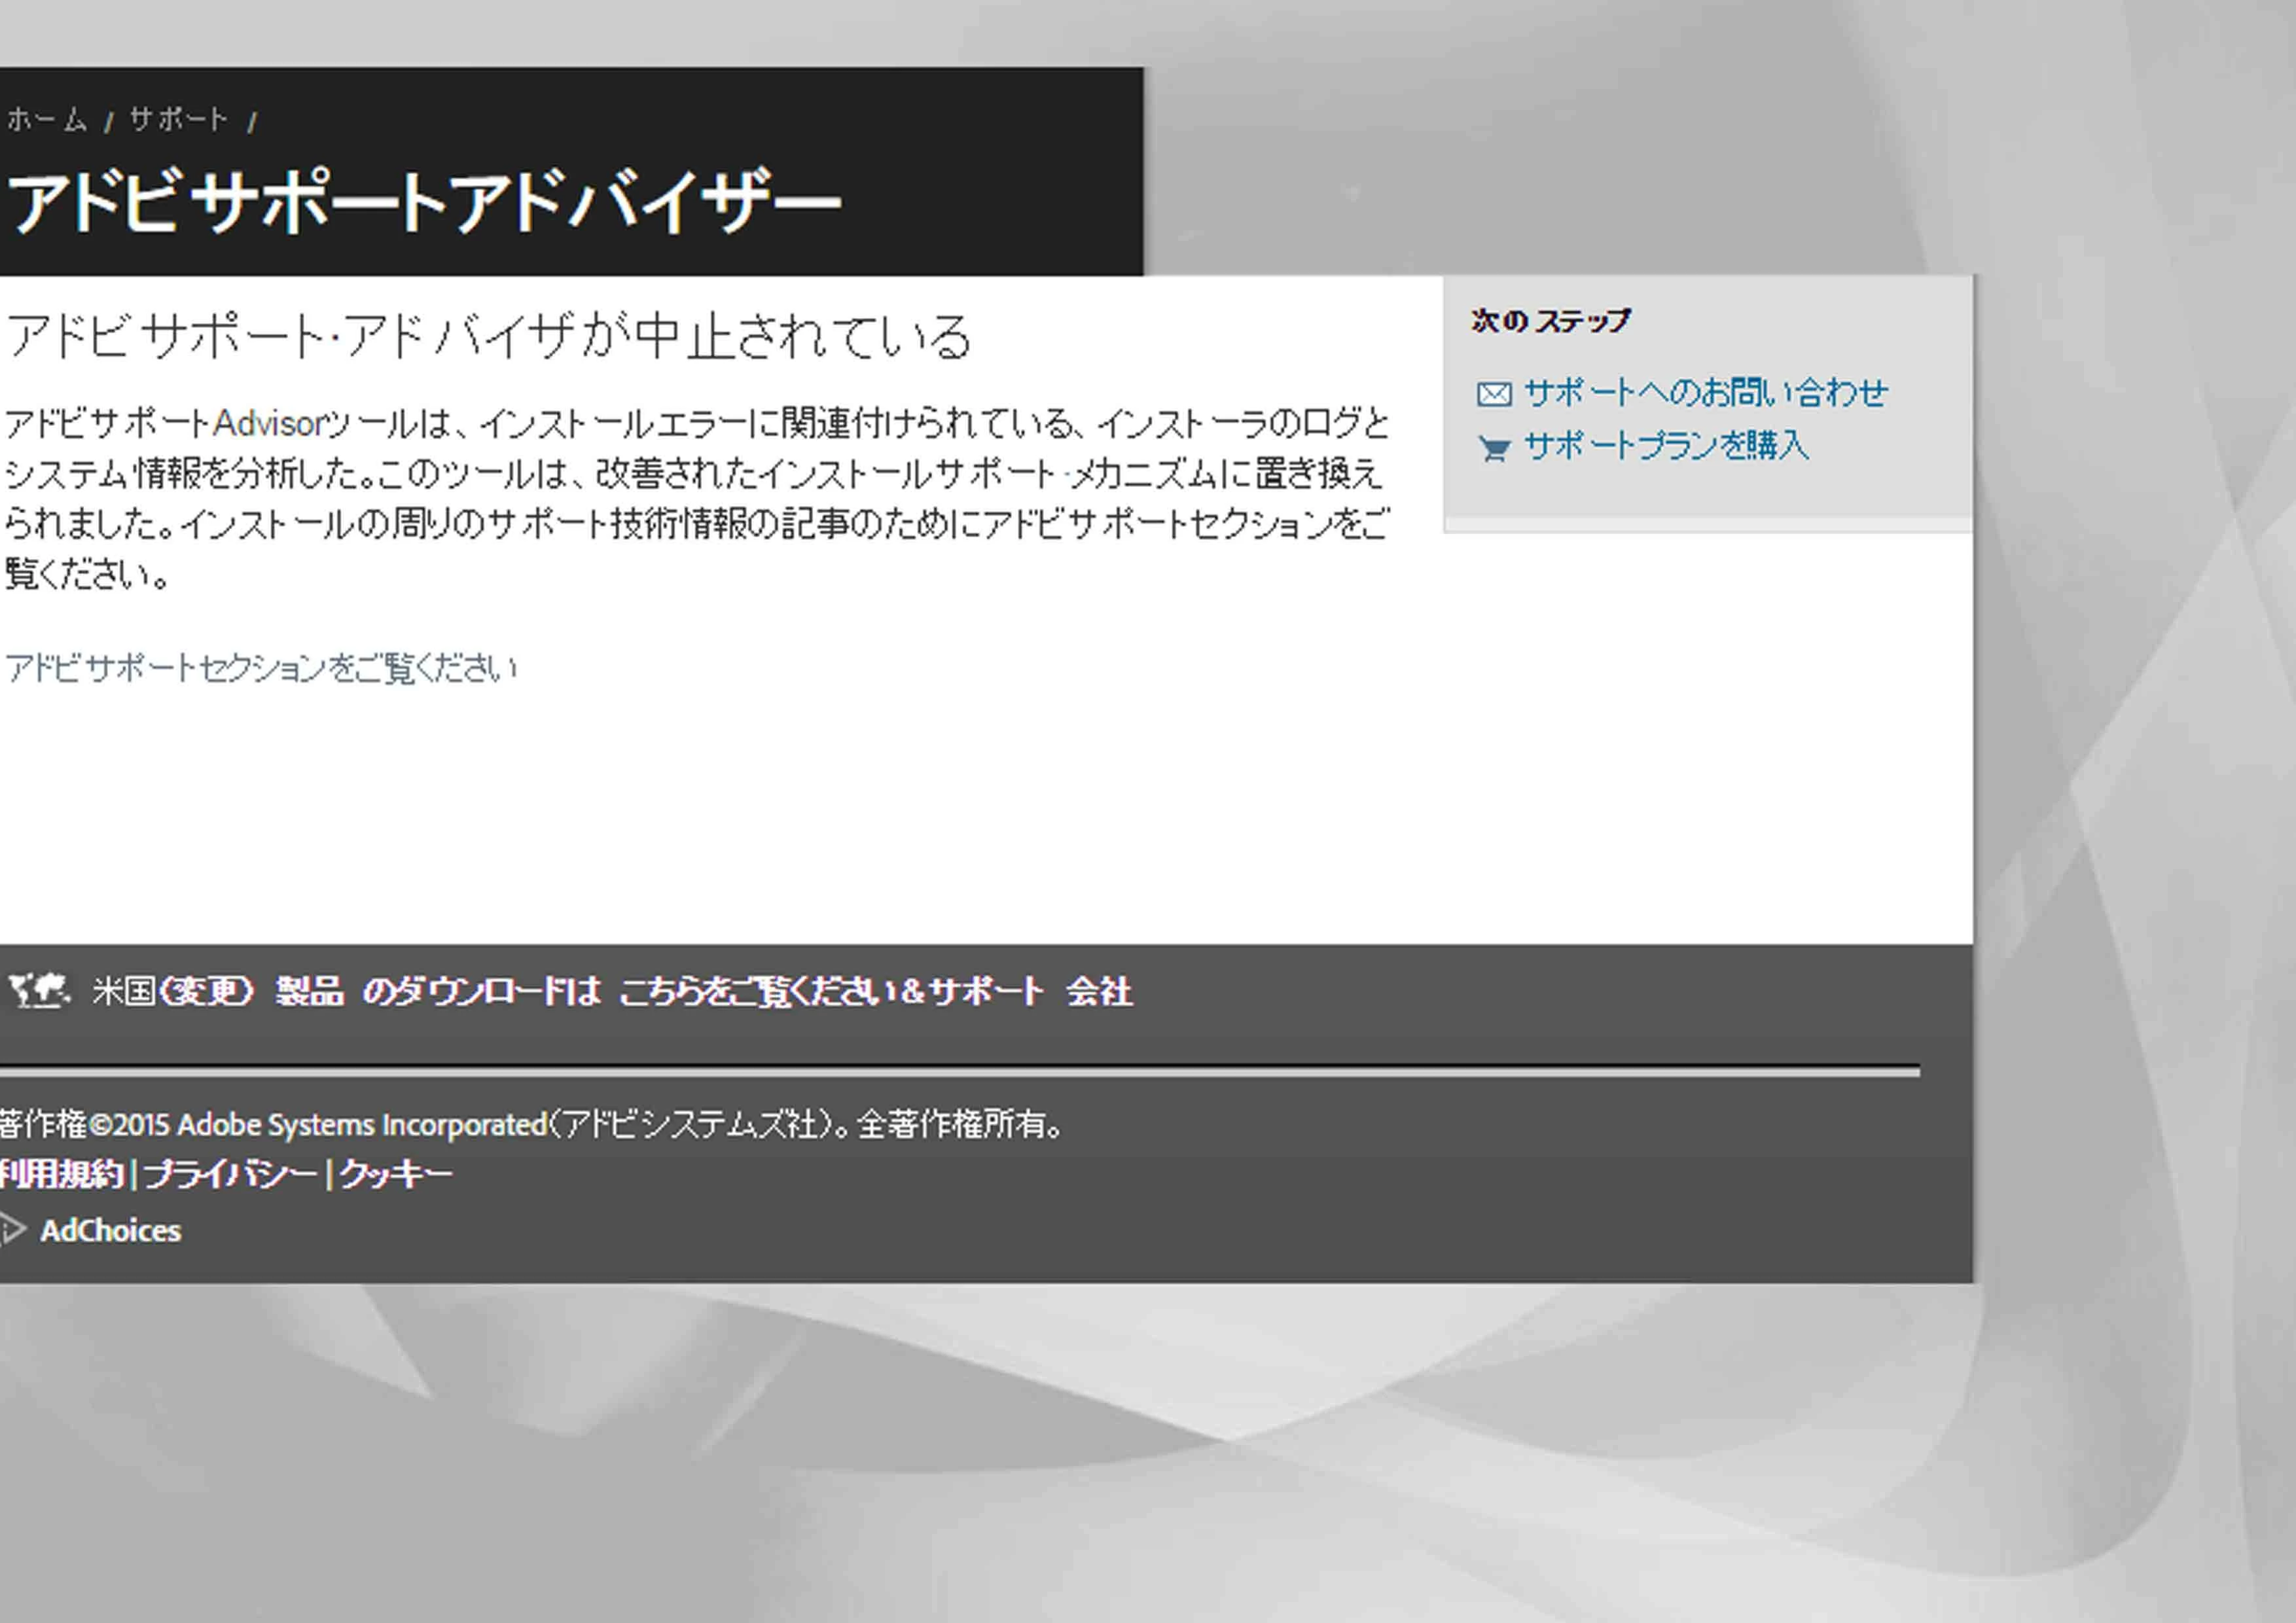Click the アドビサポートアドバイザー page title

point(424,201)
